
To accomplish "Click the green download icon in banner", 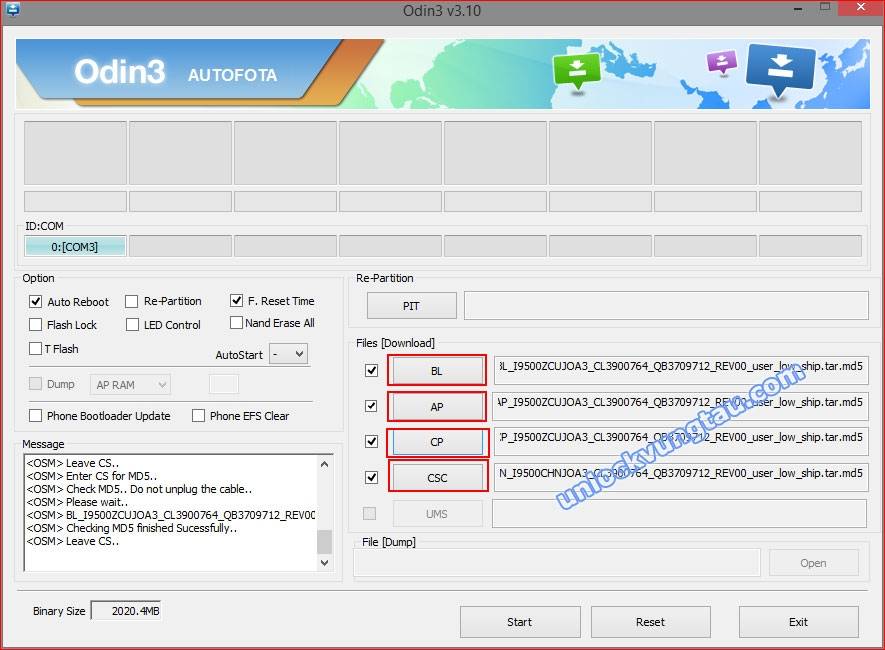I will [x=576, y=71].
